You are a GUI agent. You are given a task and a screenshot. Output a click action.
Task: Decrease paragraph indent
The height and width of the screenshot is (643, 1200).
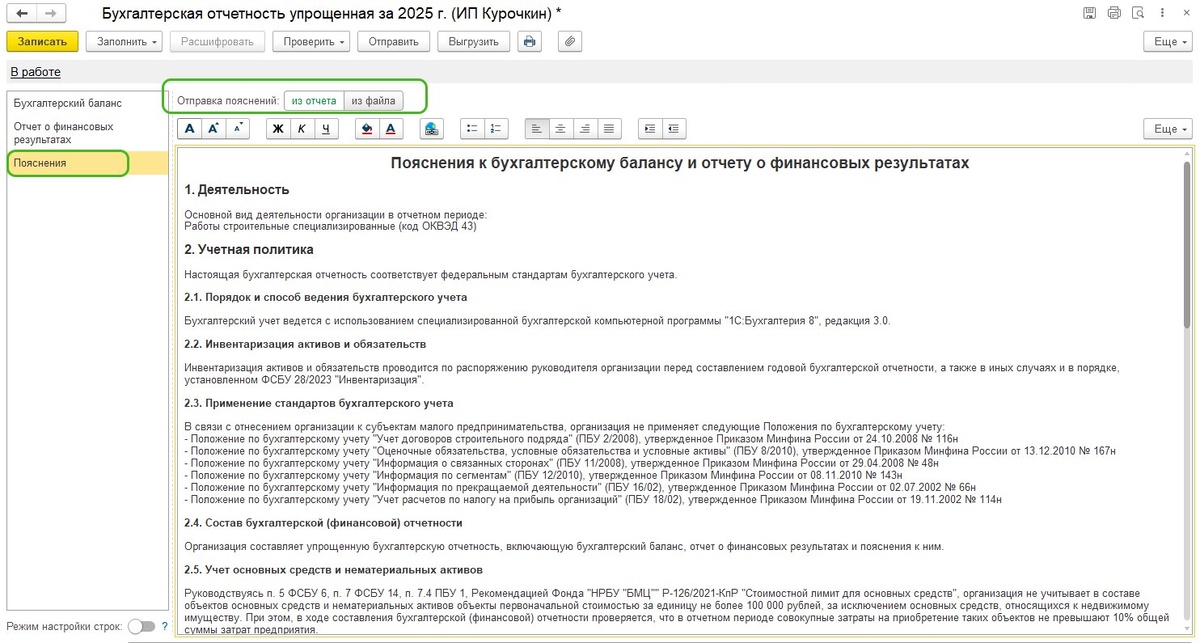tap(674, 129)
